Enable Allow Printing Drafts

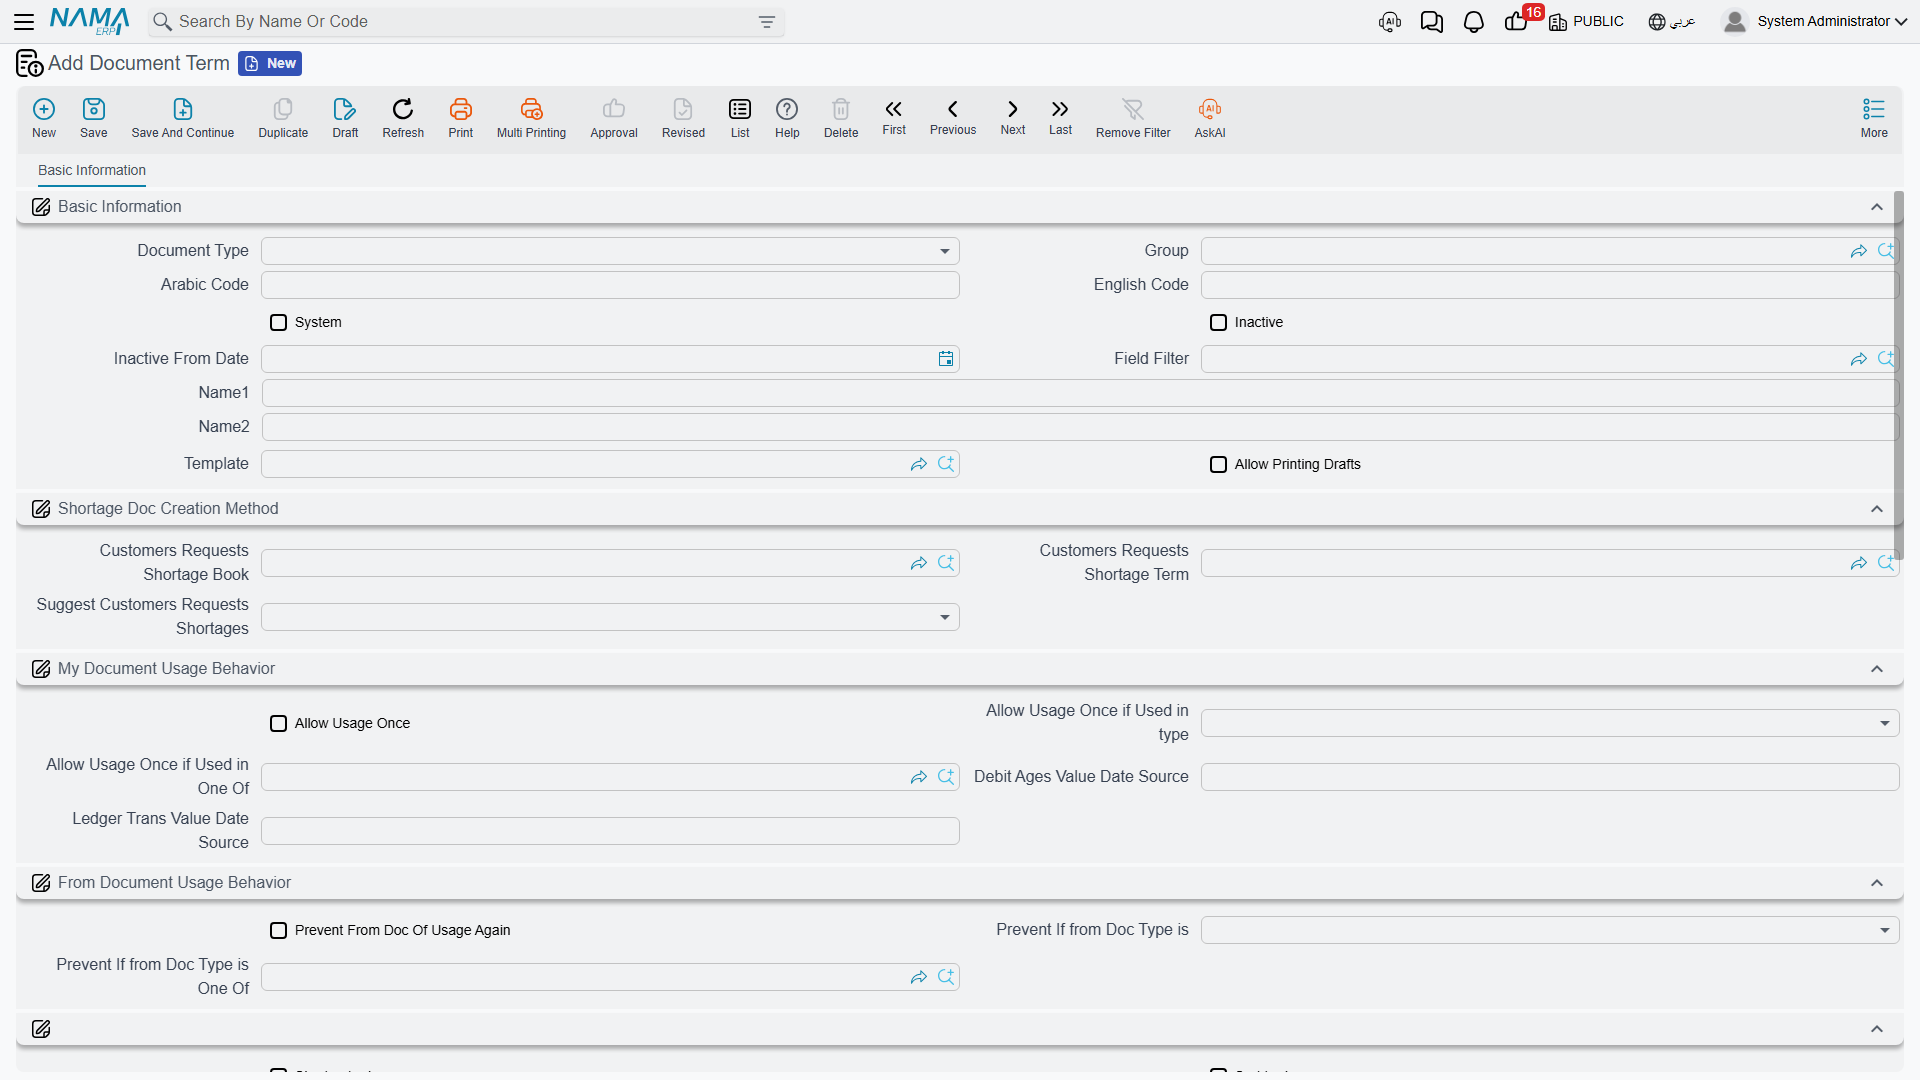click(x=1218, y=464)
